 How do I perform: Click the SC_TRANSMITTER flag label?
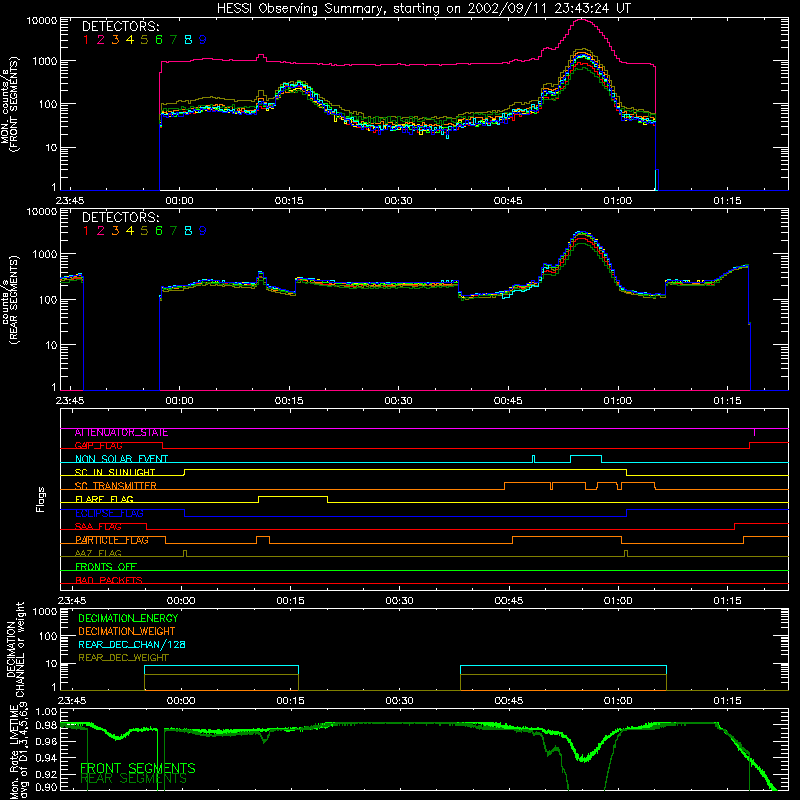pos(116,486)
